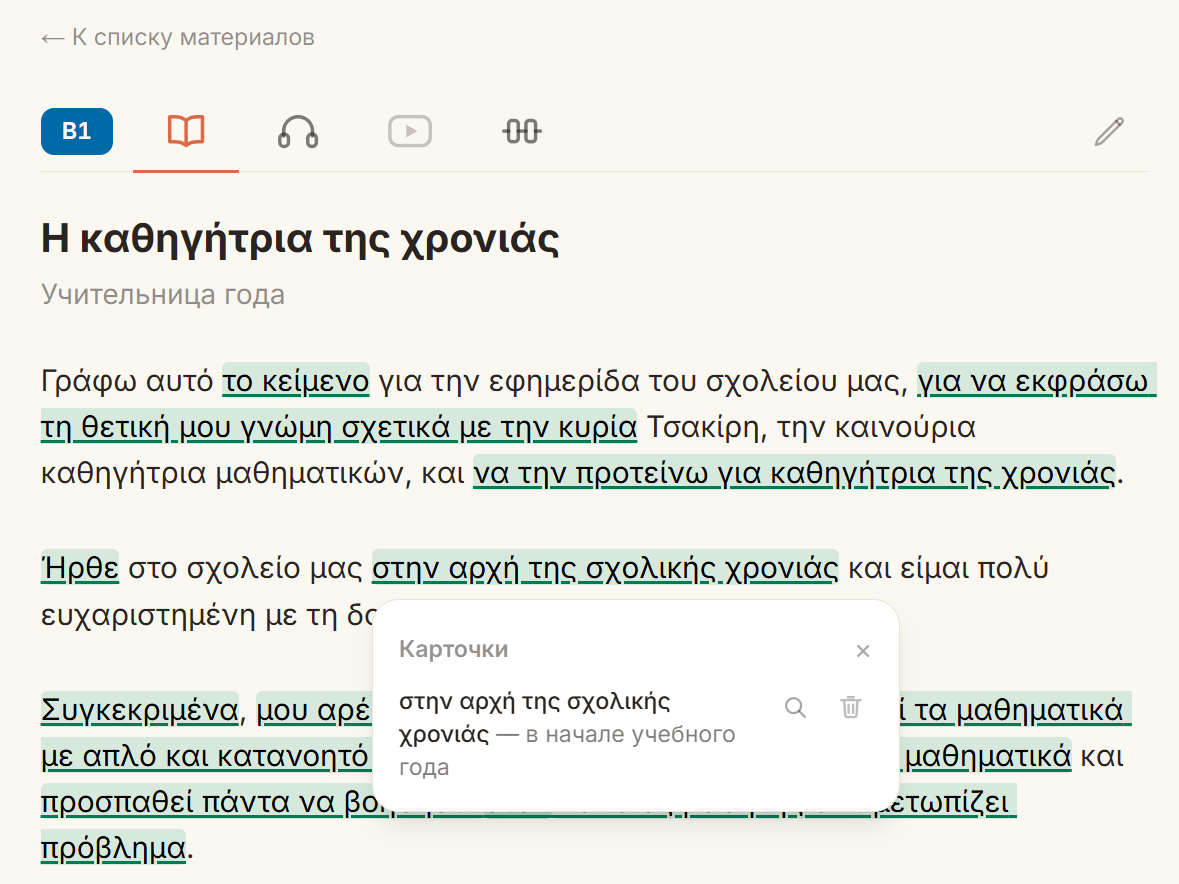1179x884 pixels.
Task: Open the reading tab with the book icon
Action: tap(186, 132)
